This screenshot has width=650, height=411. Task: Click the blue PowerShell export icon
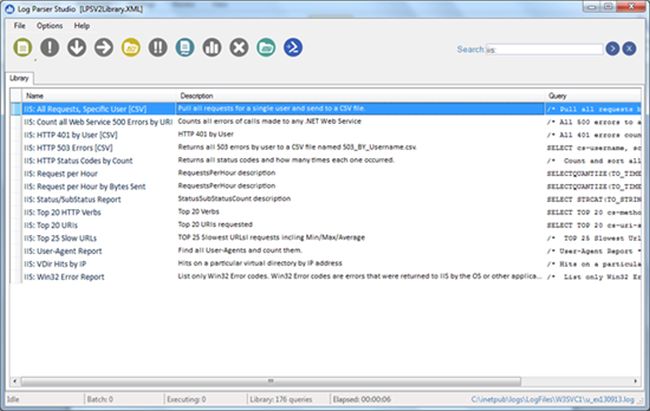(x=293, y=48)
